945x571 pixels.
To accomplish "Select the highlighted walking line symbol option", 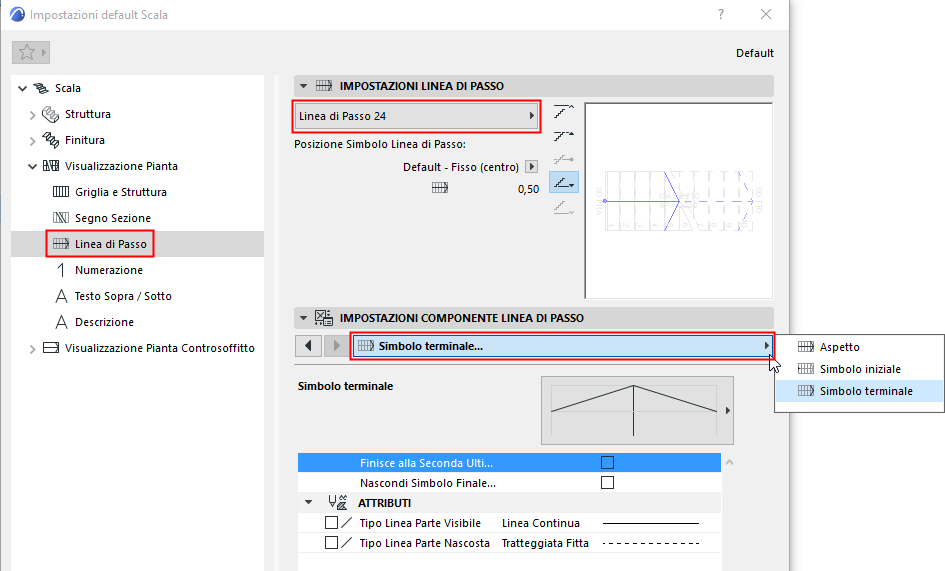I will 564,182.
